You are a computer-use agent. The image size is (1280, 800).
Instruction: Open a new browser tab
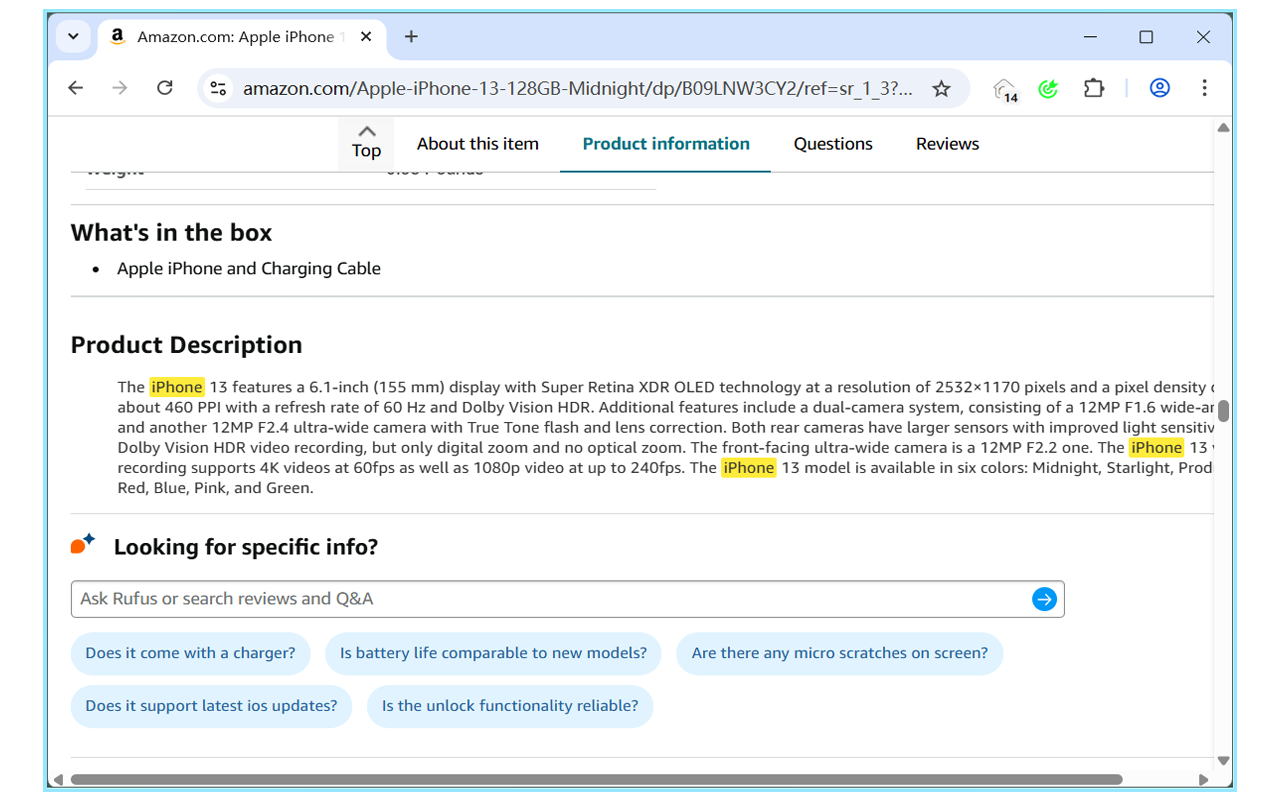(x=411, y=37)
